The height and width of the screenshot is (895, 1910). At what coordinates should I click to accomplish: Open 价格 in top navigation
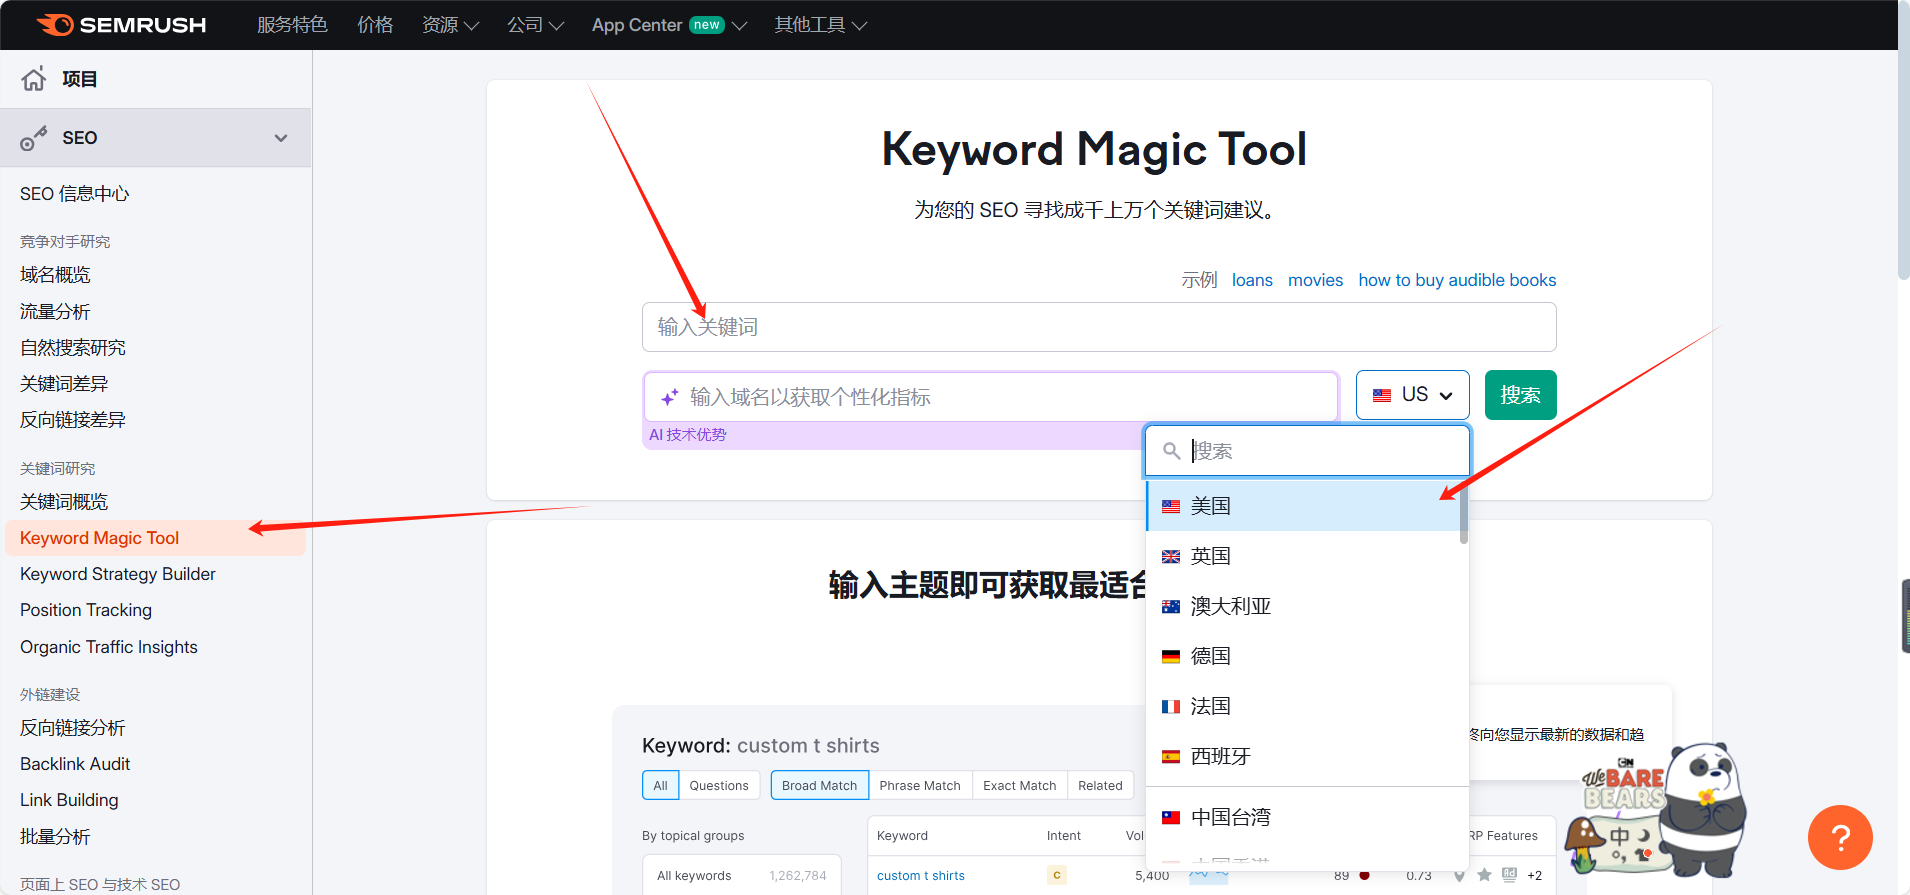375,25
